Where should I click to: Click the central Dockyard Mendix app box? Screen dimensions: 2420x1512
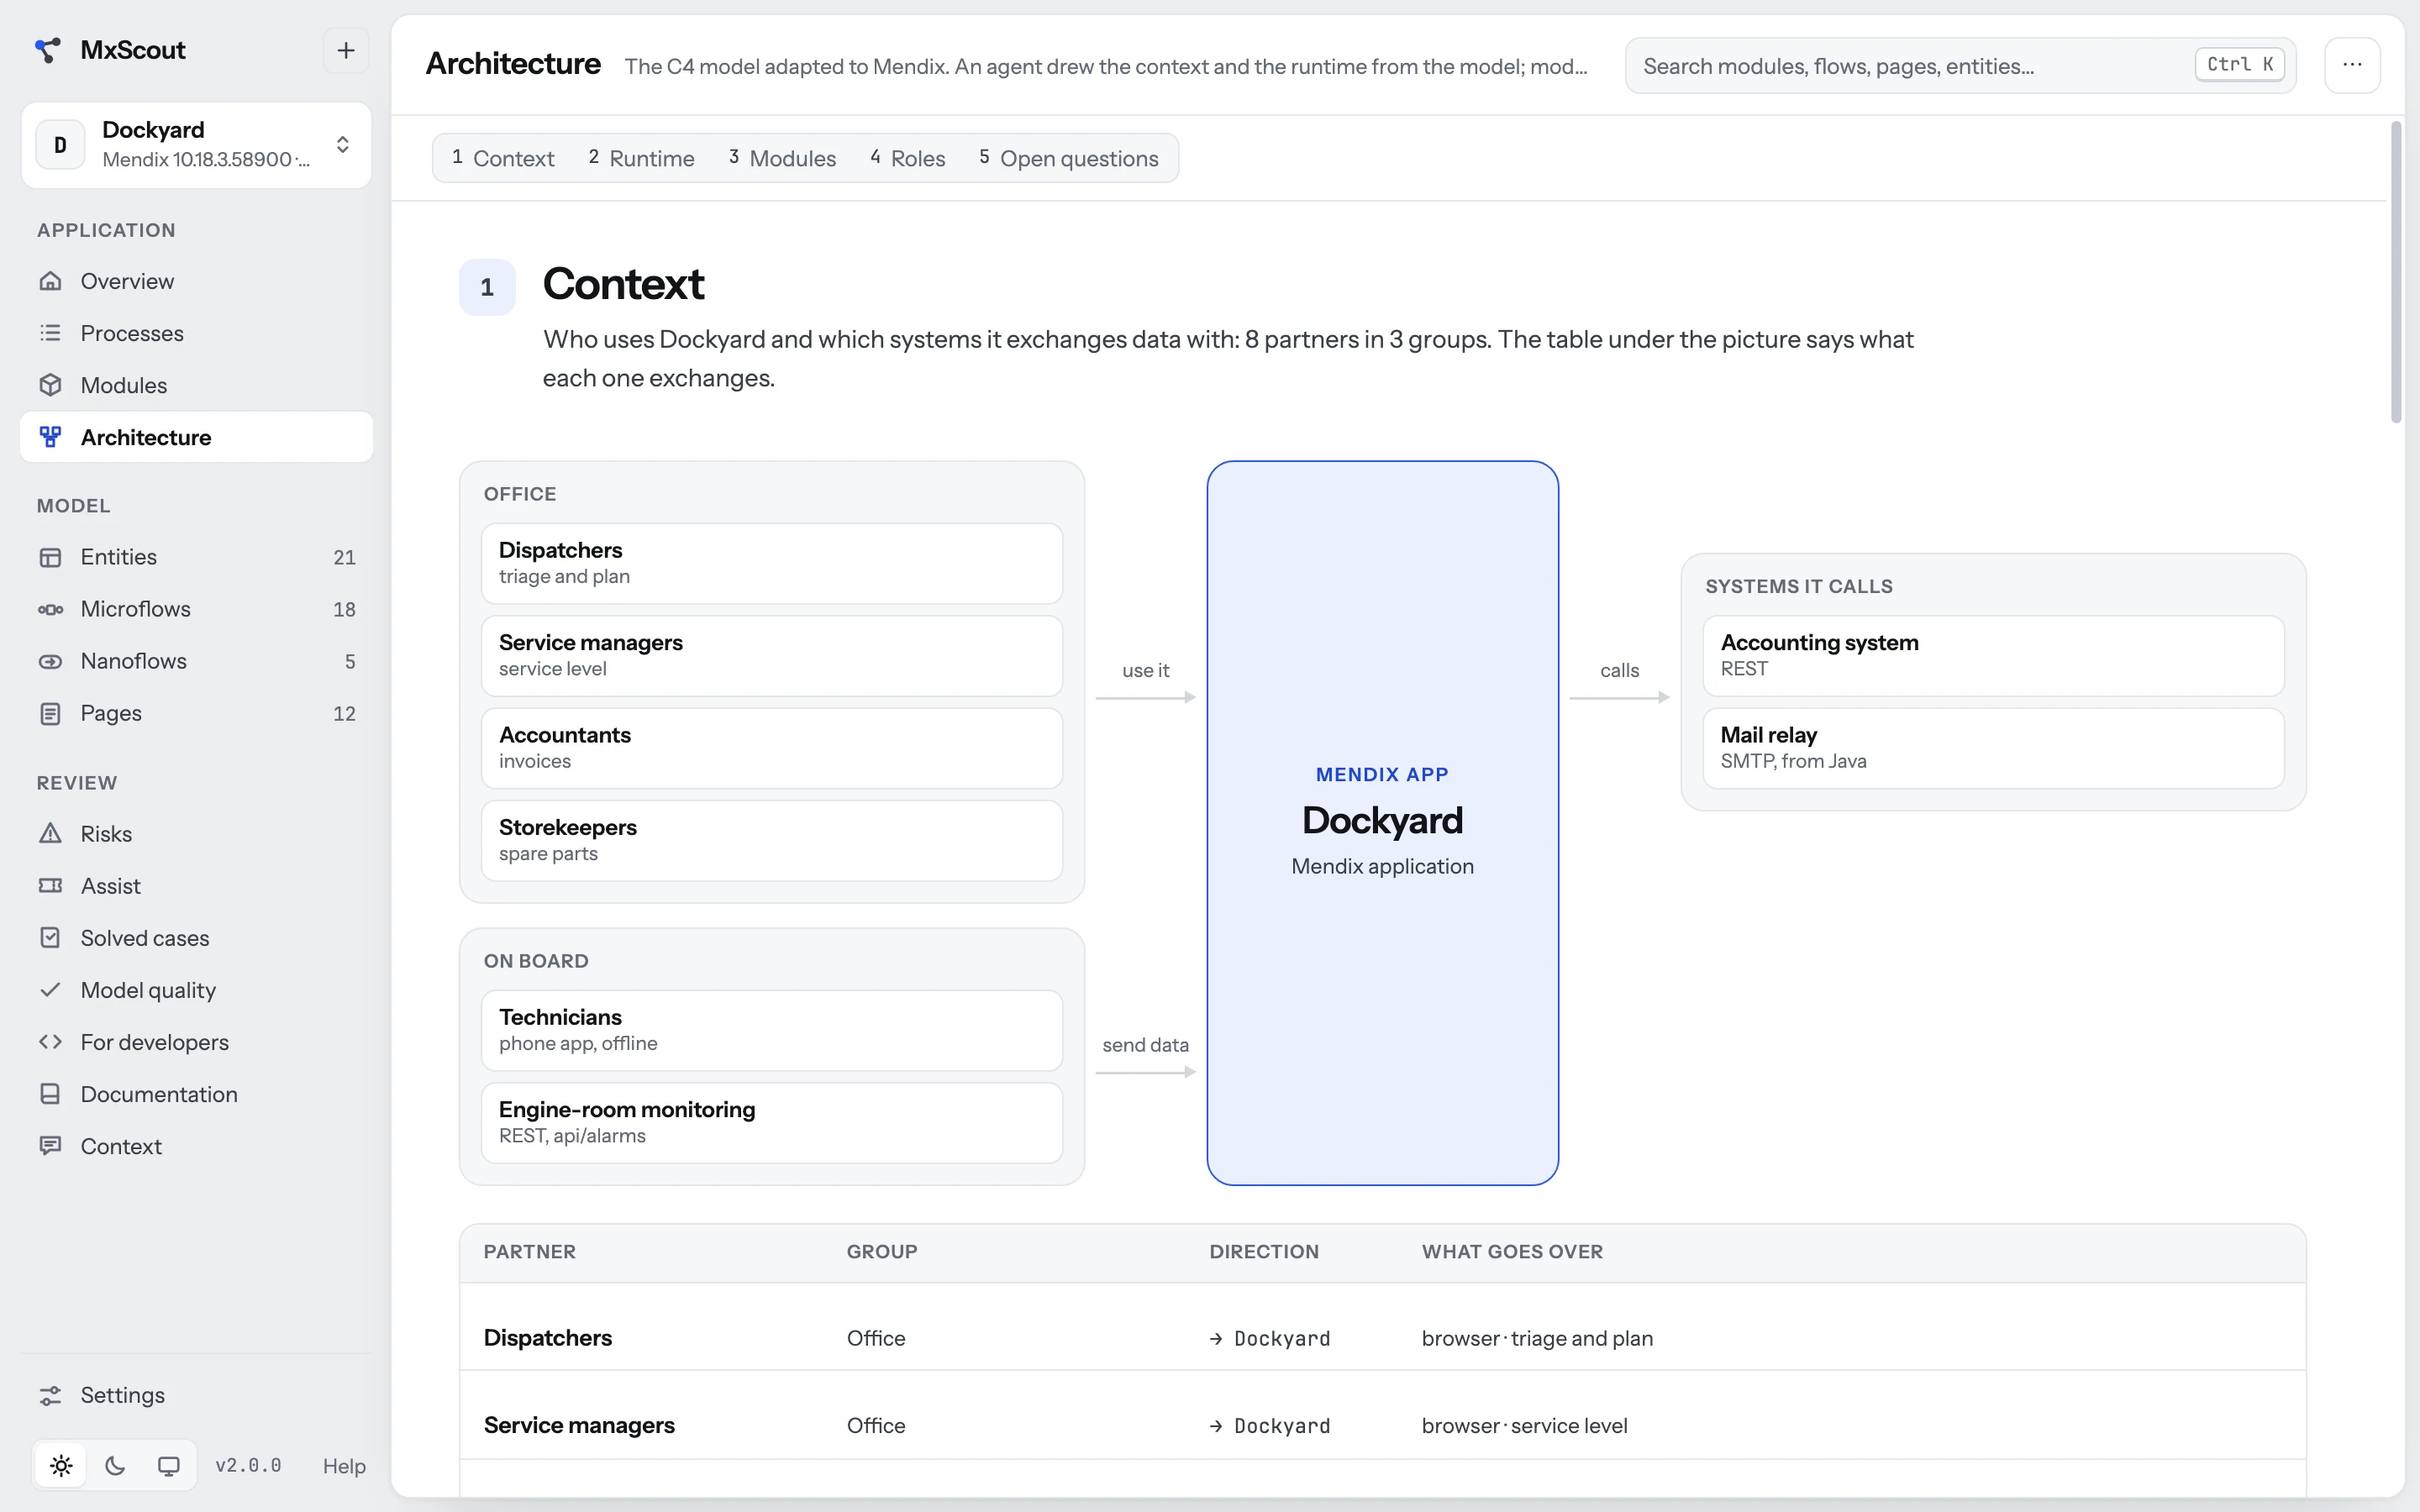click(x=1382, y=823)
